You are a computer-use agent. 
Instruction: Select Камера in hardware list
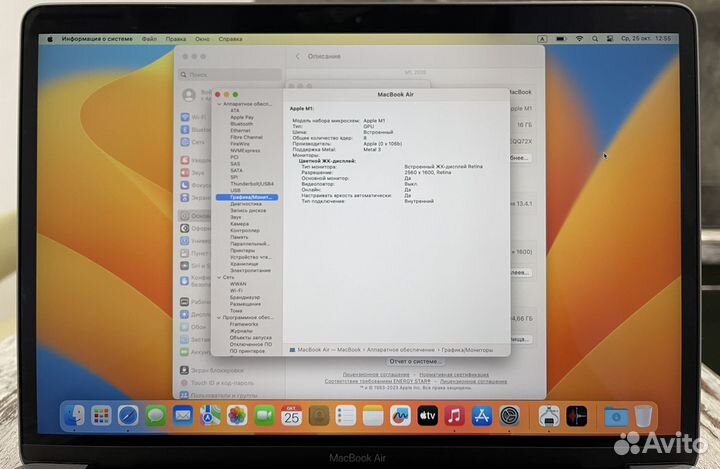[x=239, y=224]
